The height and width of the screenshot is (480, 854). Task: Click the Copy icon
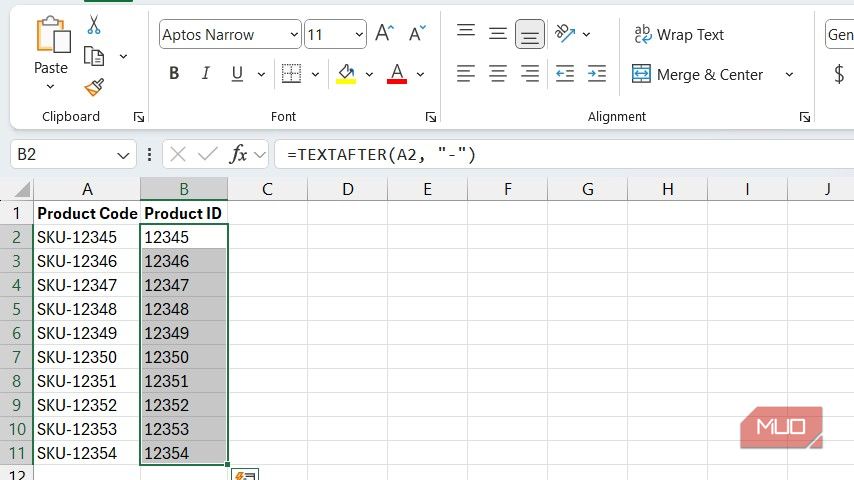[x=94, y=56]
